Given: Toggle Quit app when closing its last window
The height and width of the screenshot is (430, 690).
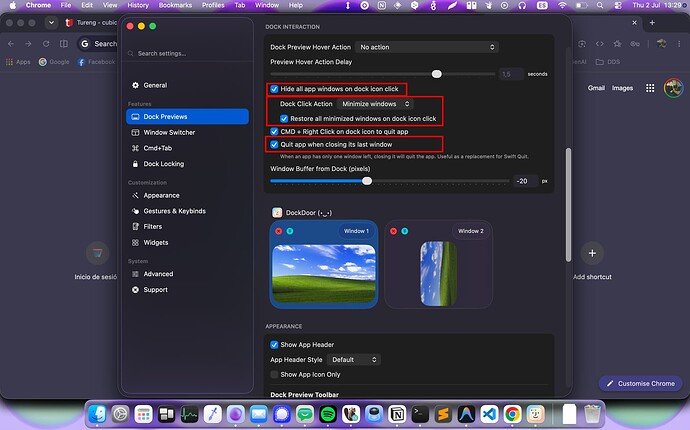Looking at the screenshot, I should pos(274,144).
